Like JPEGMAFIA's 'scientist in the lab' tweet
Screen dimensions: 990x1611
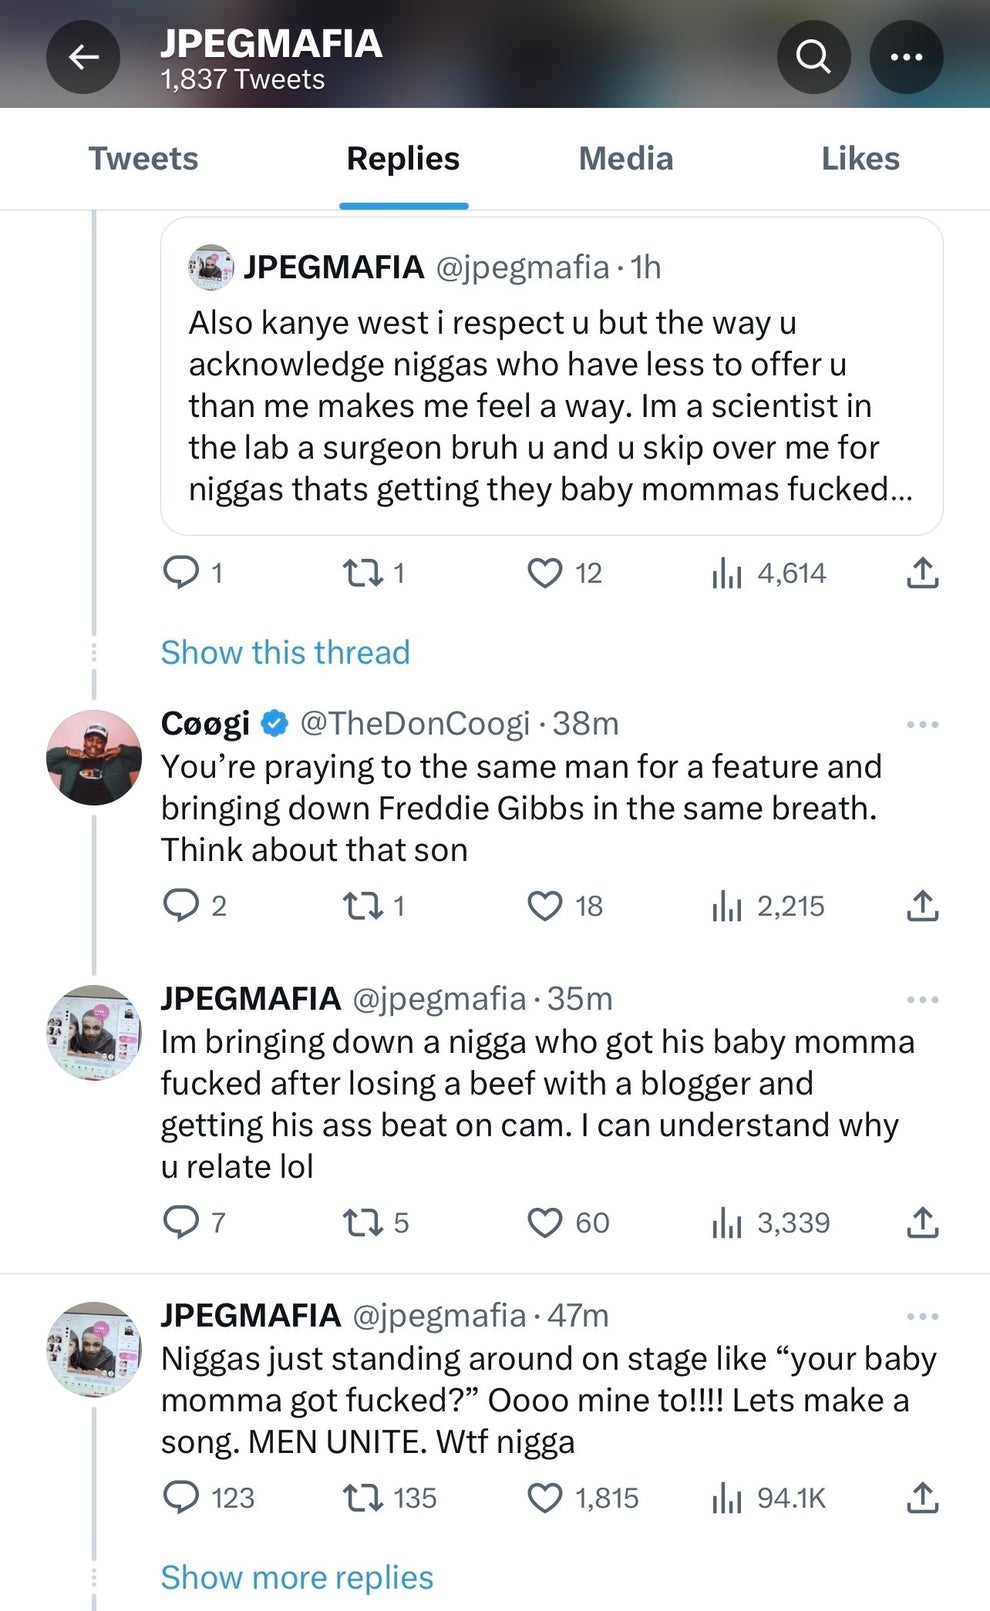pos(544,572)
